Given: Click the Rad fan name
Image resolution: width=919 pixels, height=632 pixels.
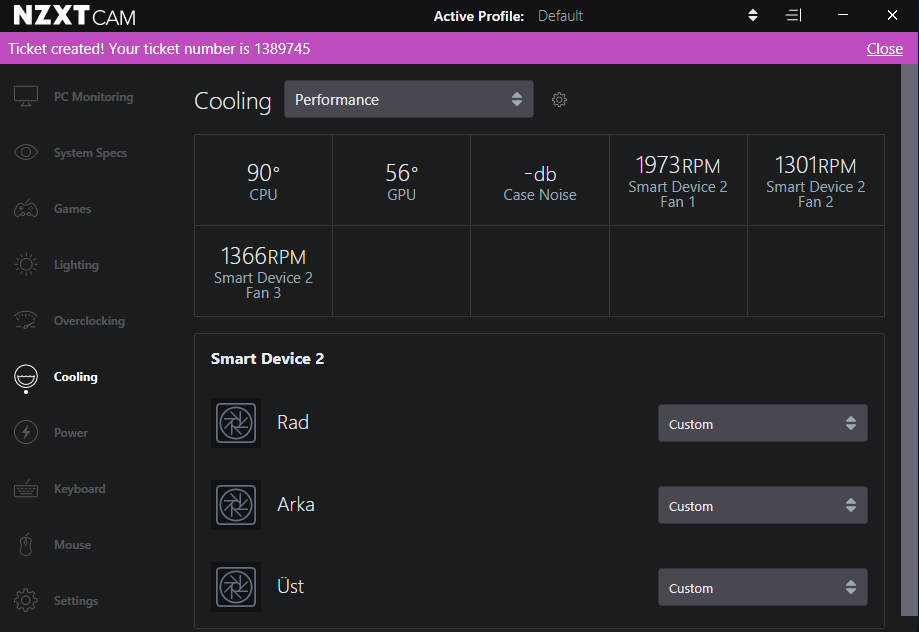Looking at the screenshot, I should point(293,423).
